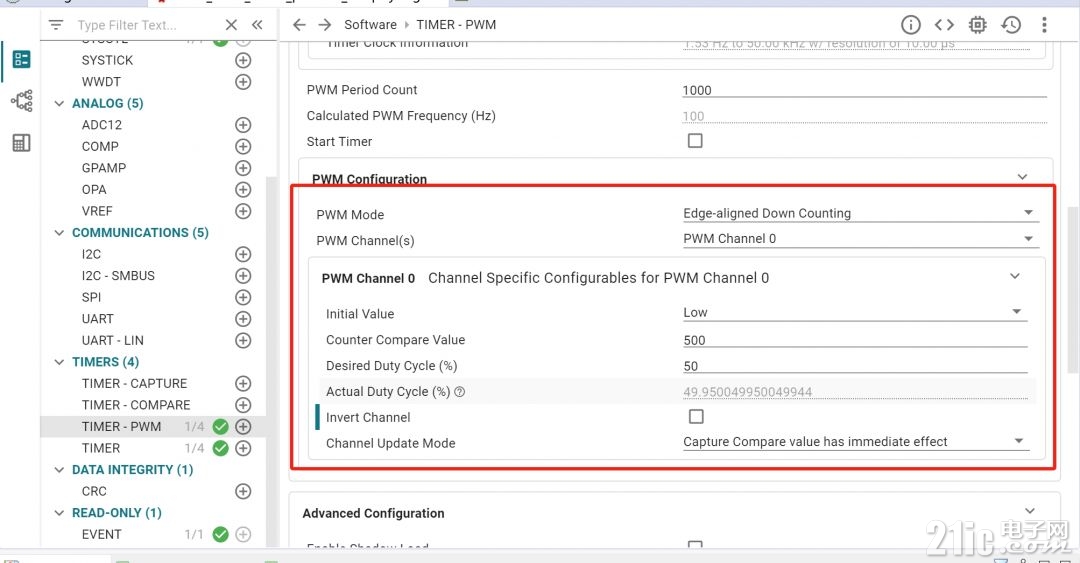Add a COMP module instance

point(243,147)
